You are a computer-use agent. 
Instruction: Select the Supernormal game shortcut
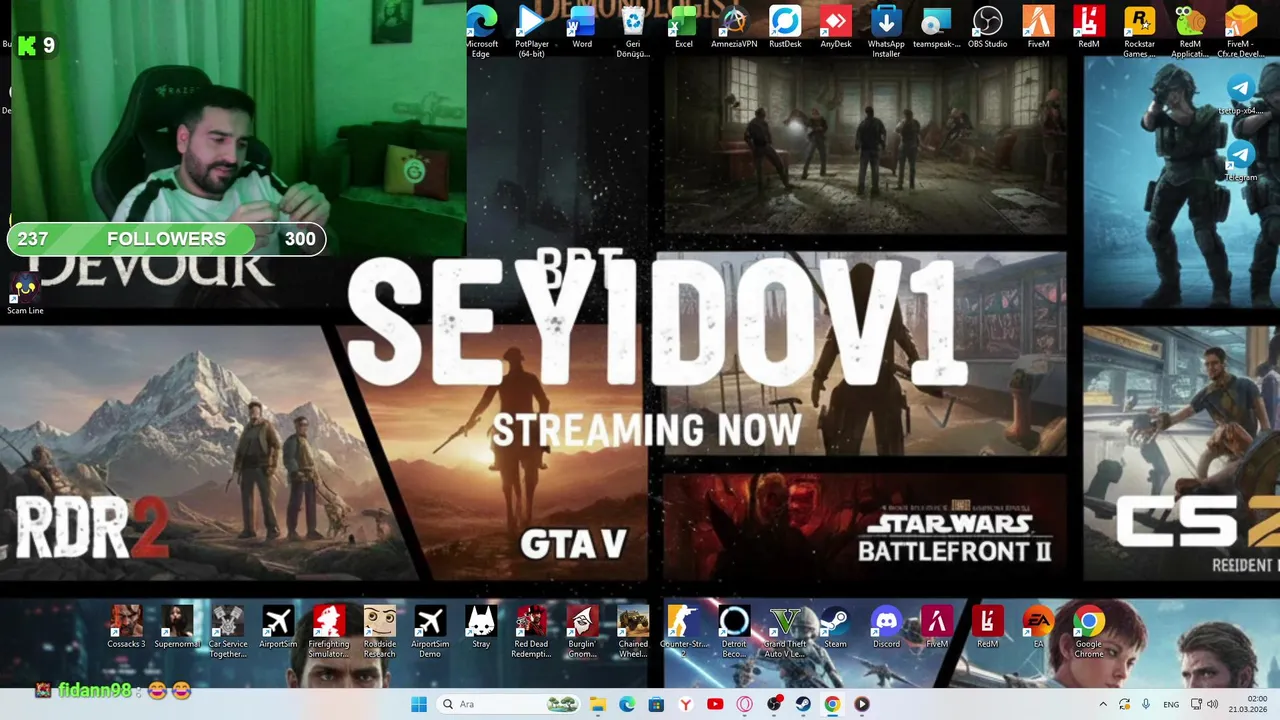pos(177,628)
